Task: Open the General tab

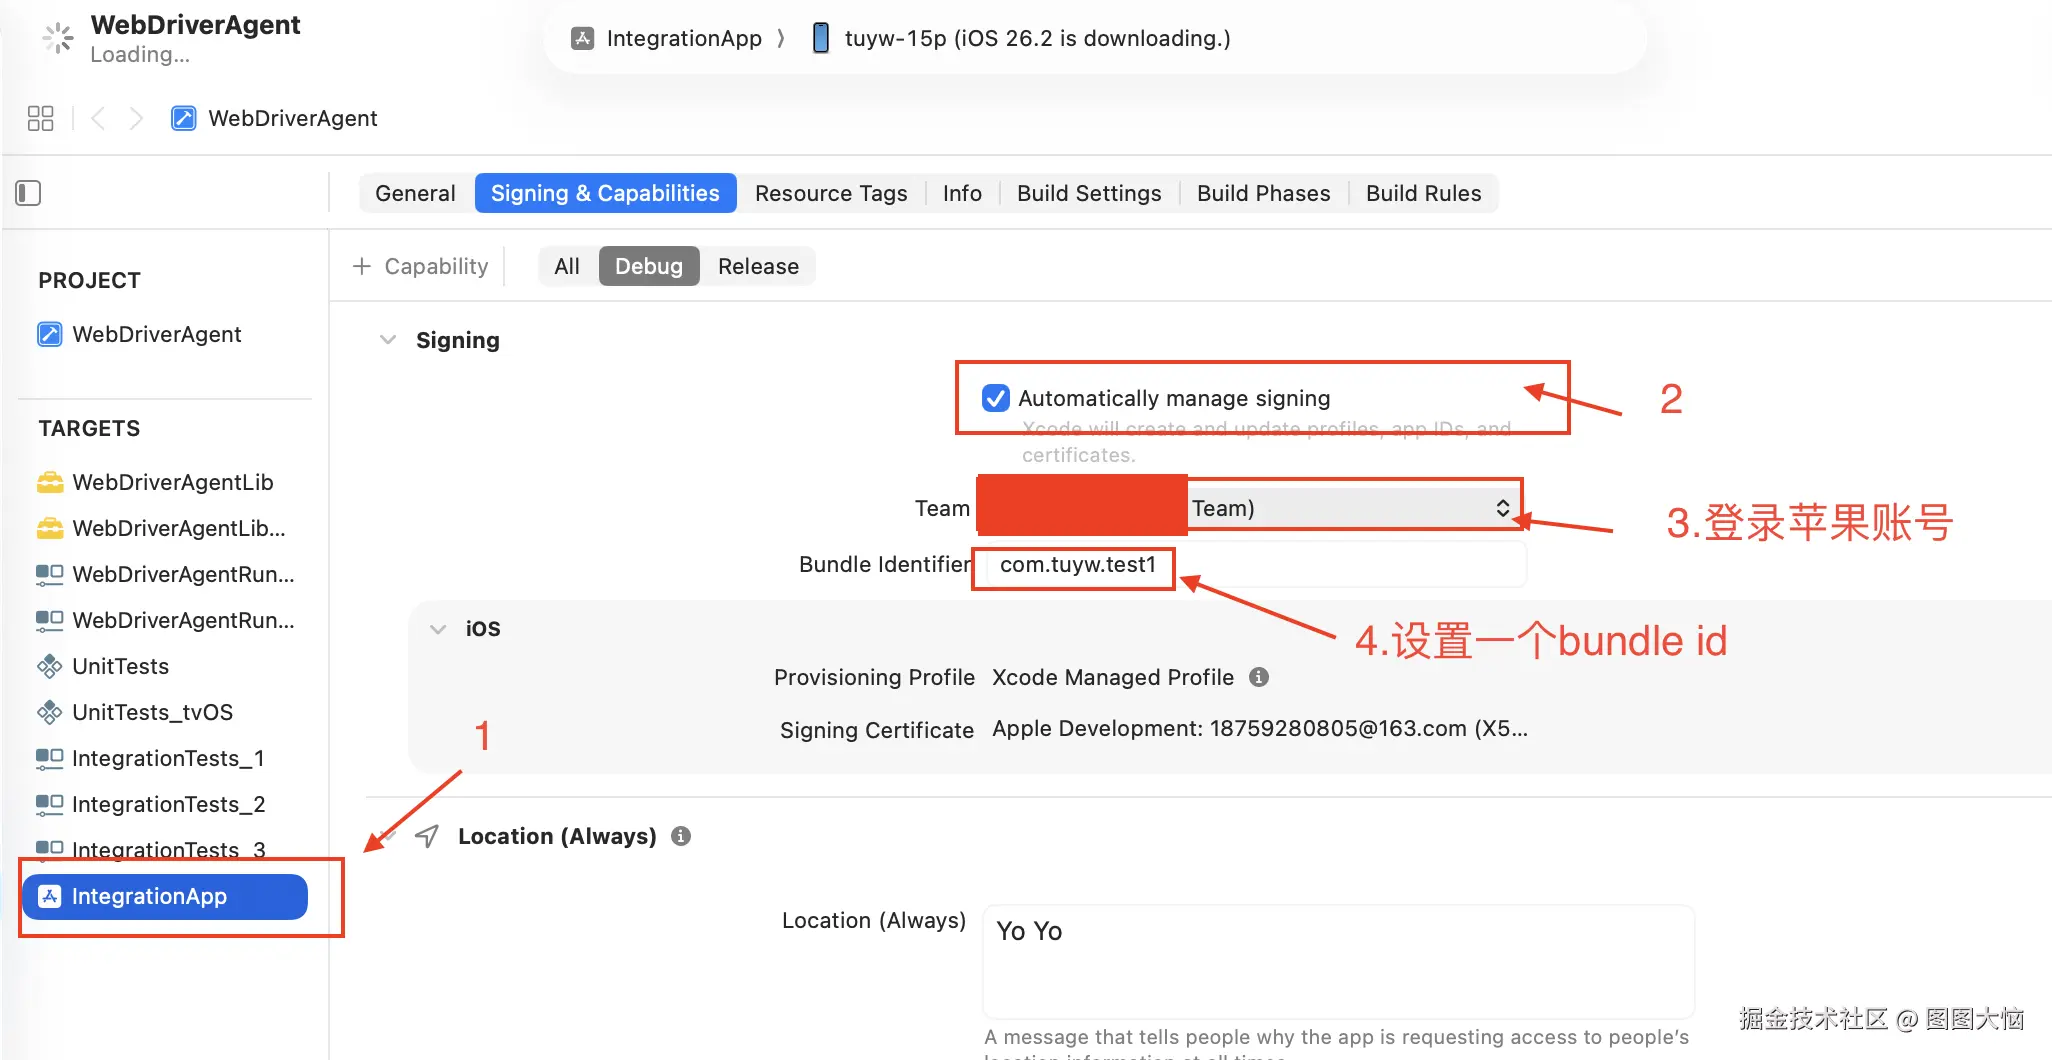Action: 415,193
